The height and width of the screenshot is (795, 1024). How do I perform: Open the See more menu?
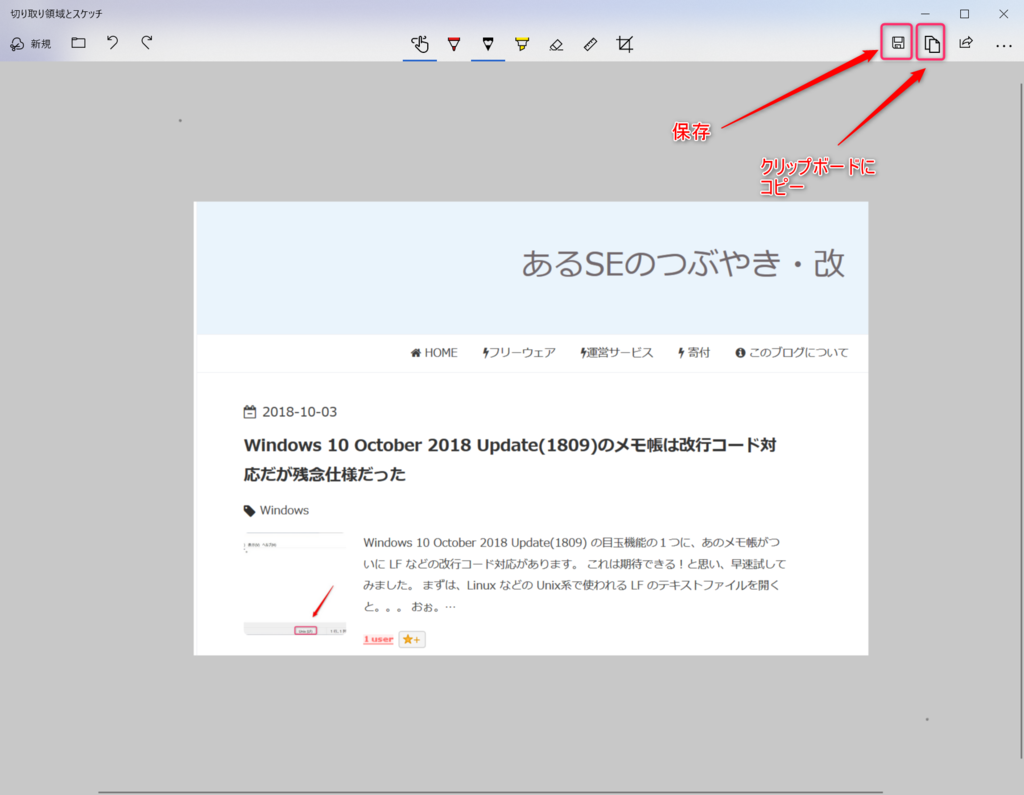click(1002, 43)
